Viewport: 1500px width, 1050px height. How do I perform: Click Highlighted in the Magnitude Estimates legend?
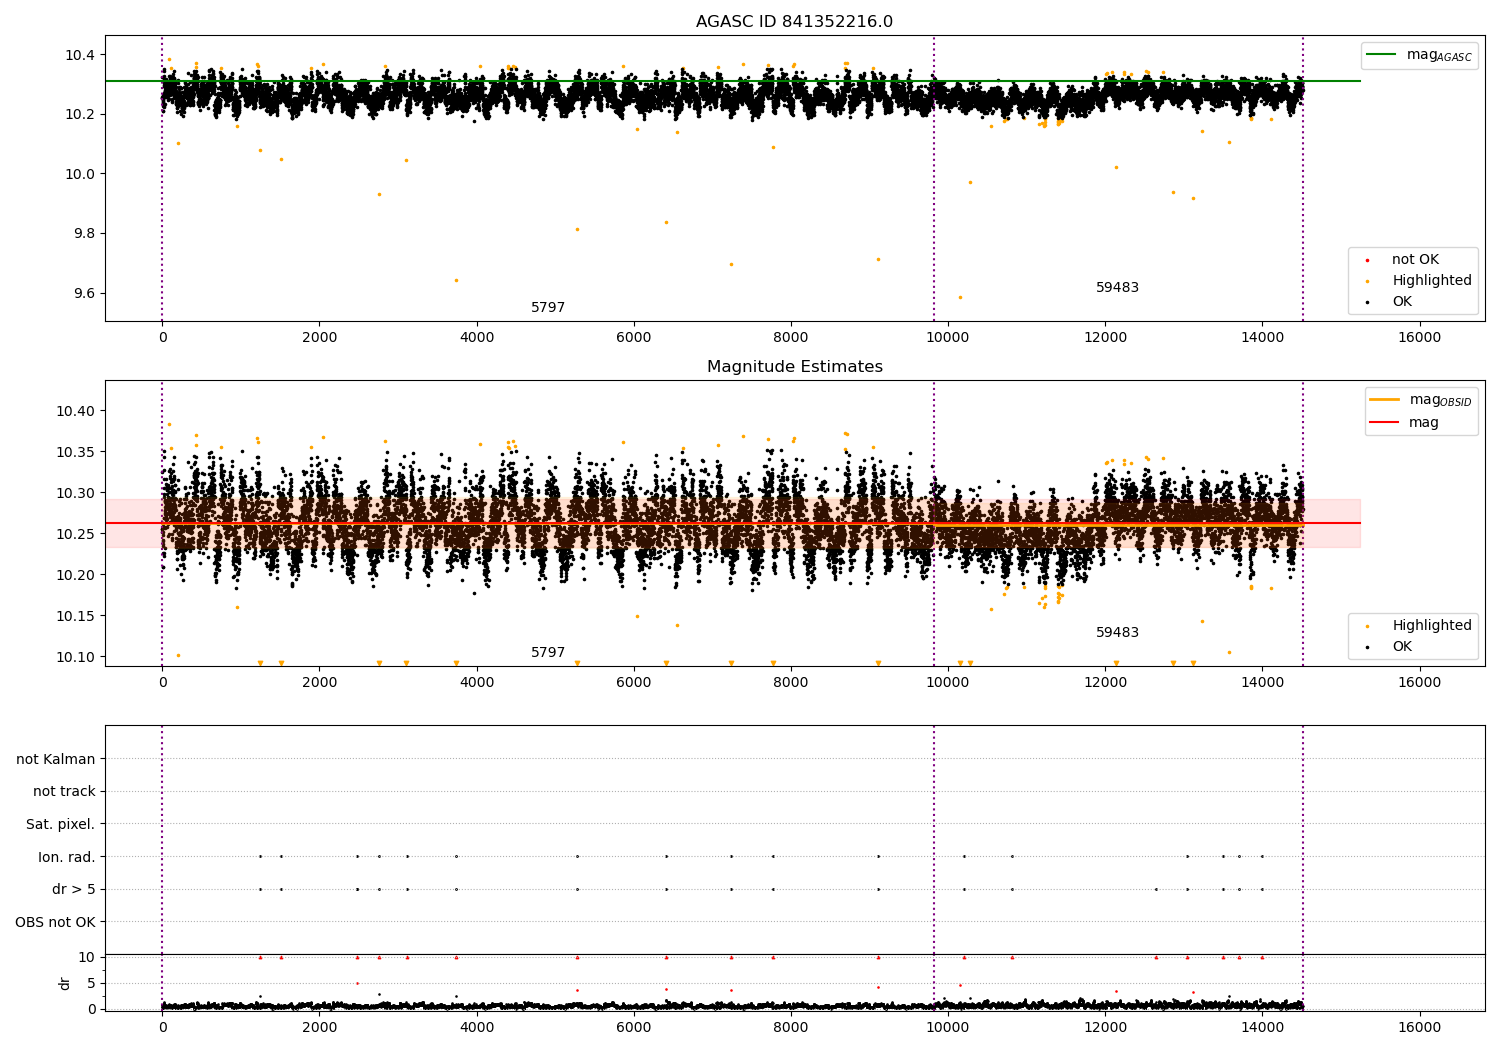pyautogui.click(x=1432, y=626)
